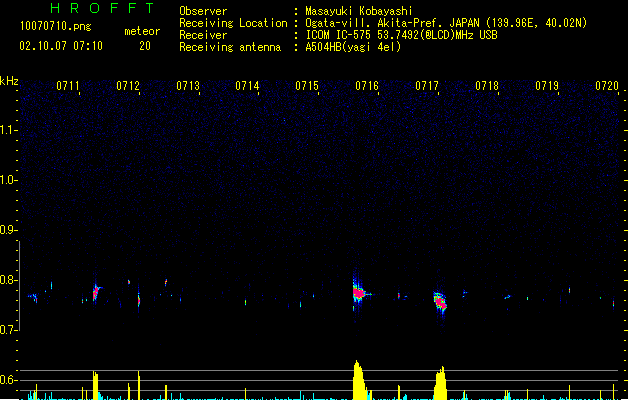
Task: Select the filename 10070710.png
Action: coord(56,26)
